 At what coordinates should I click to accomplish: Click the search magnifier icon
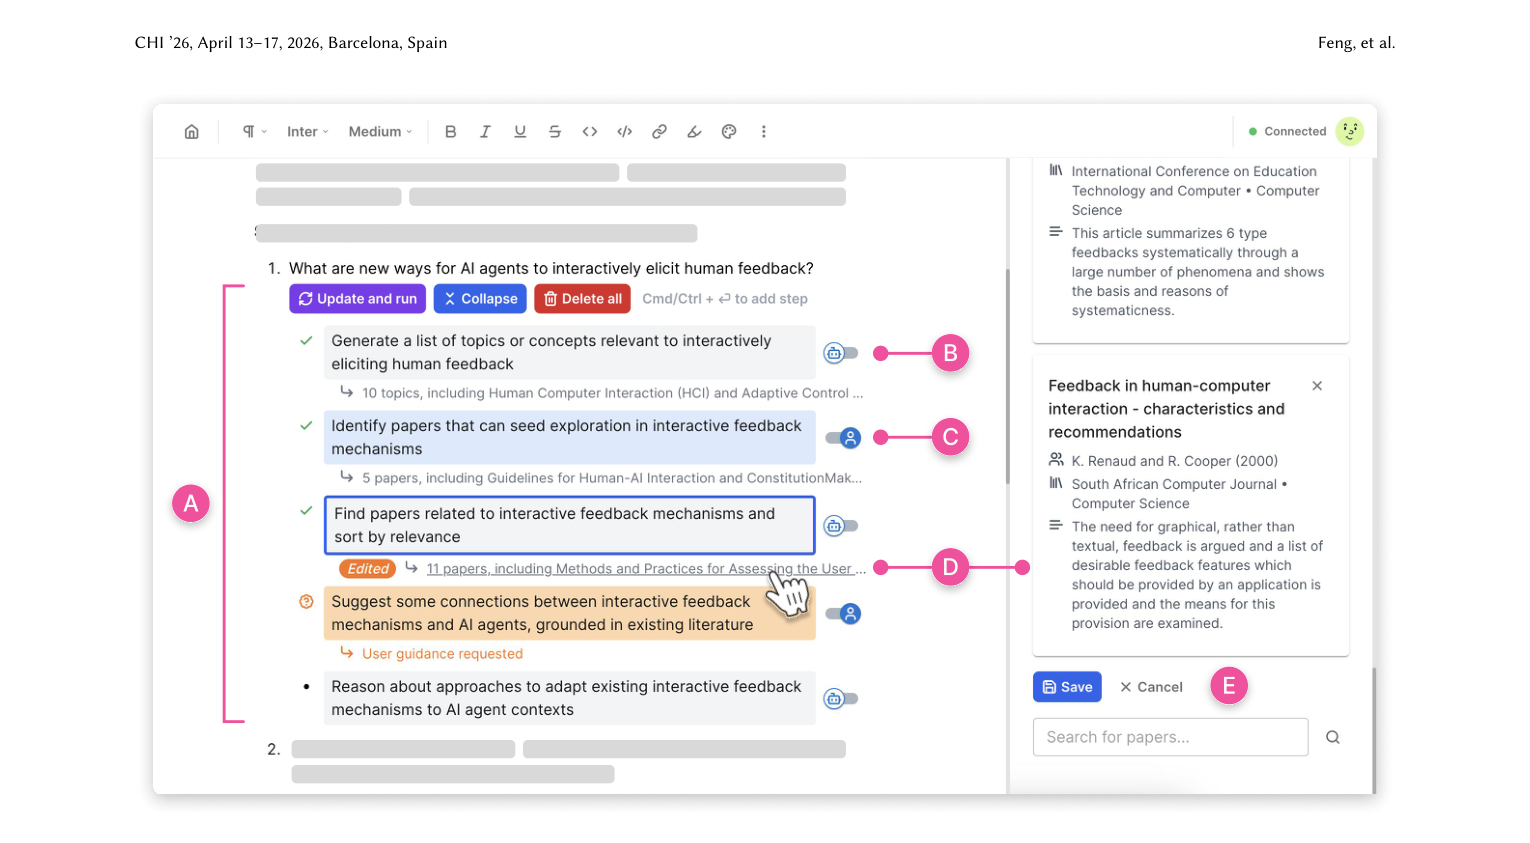point(1333,737)
